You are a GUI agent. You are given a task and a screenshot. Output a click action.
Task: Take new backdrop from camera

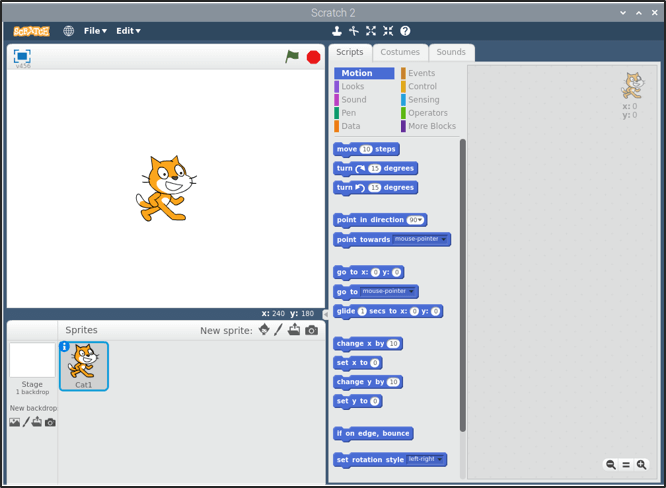50,422
